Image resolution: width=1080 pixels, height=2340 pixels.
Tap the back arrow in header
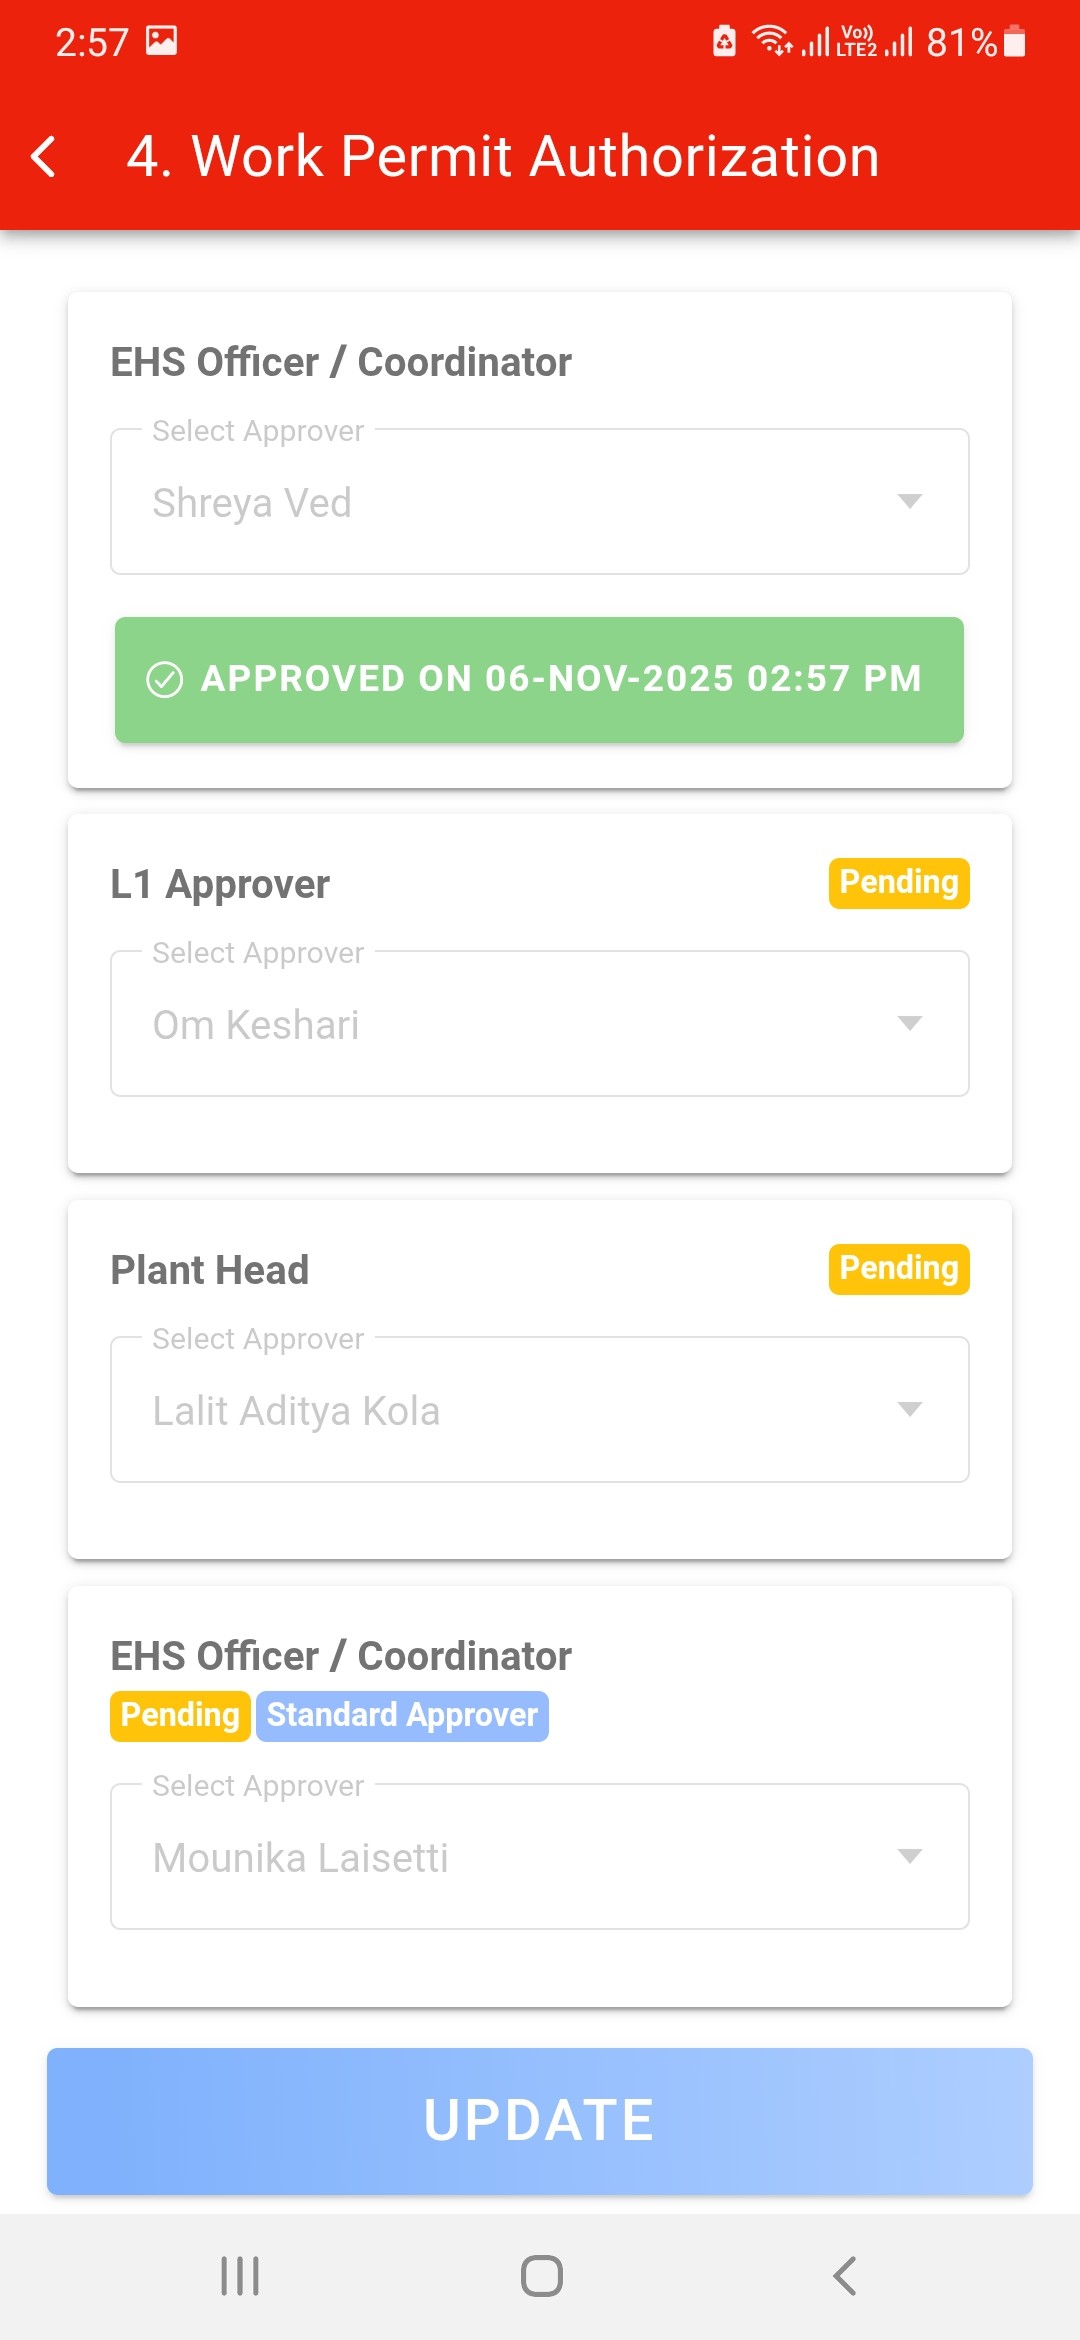(44, 157)
